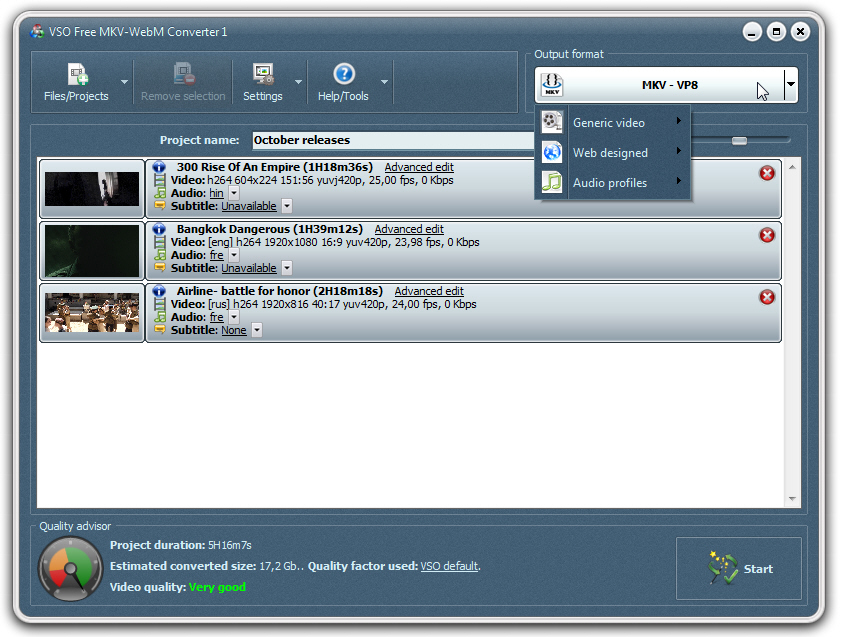Click the VSO app icon in title bar

(38, 32)
